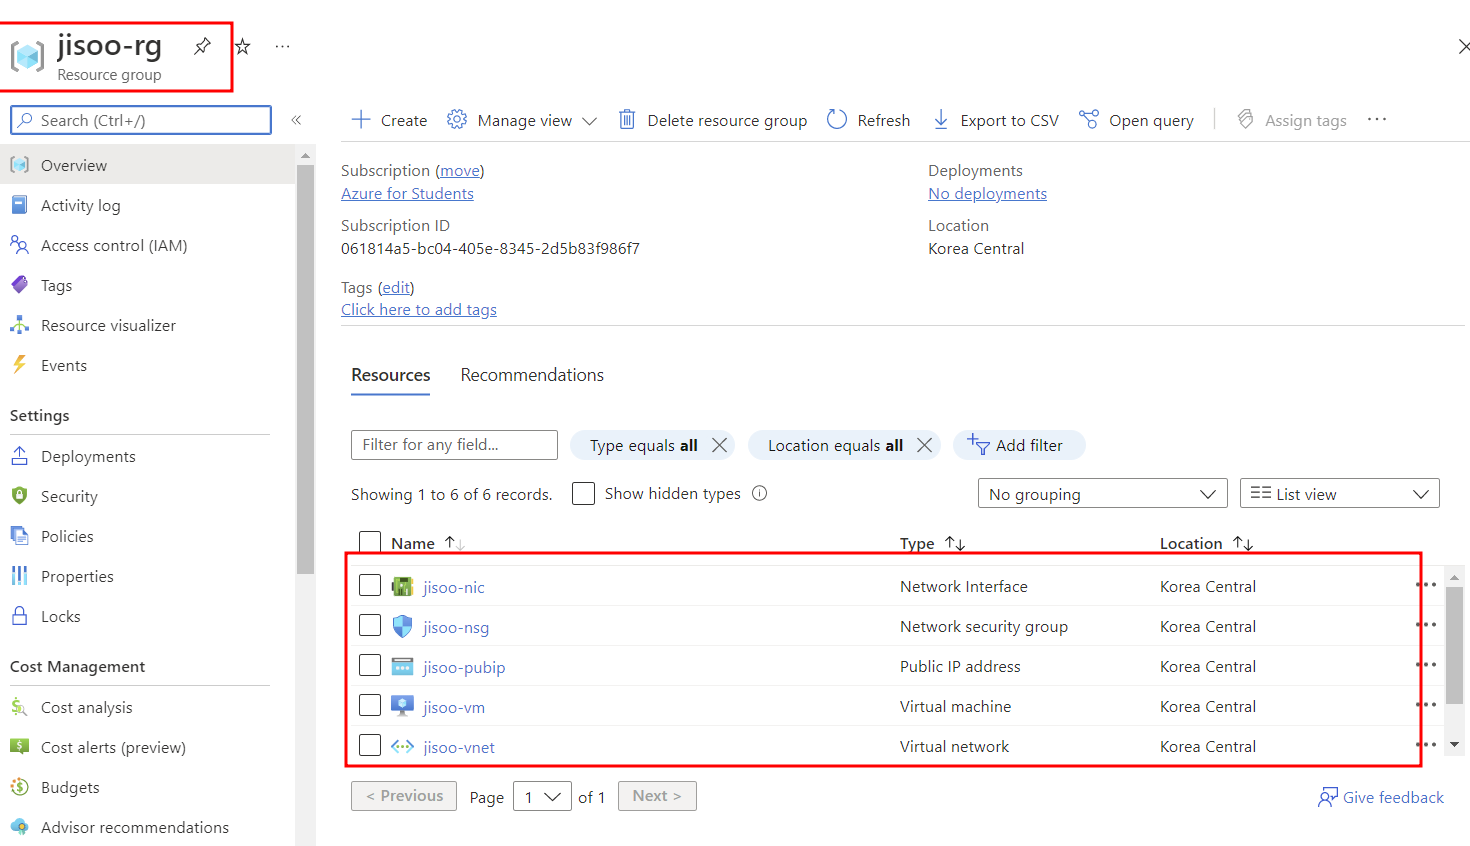Open context menu dots for jisoo-nic row
Screen dimensions: 1470x846
[x=1426, y=585]
